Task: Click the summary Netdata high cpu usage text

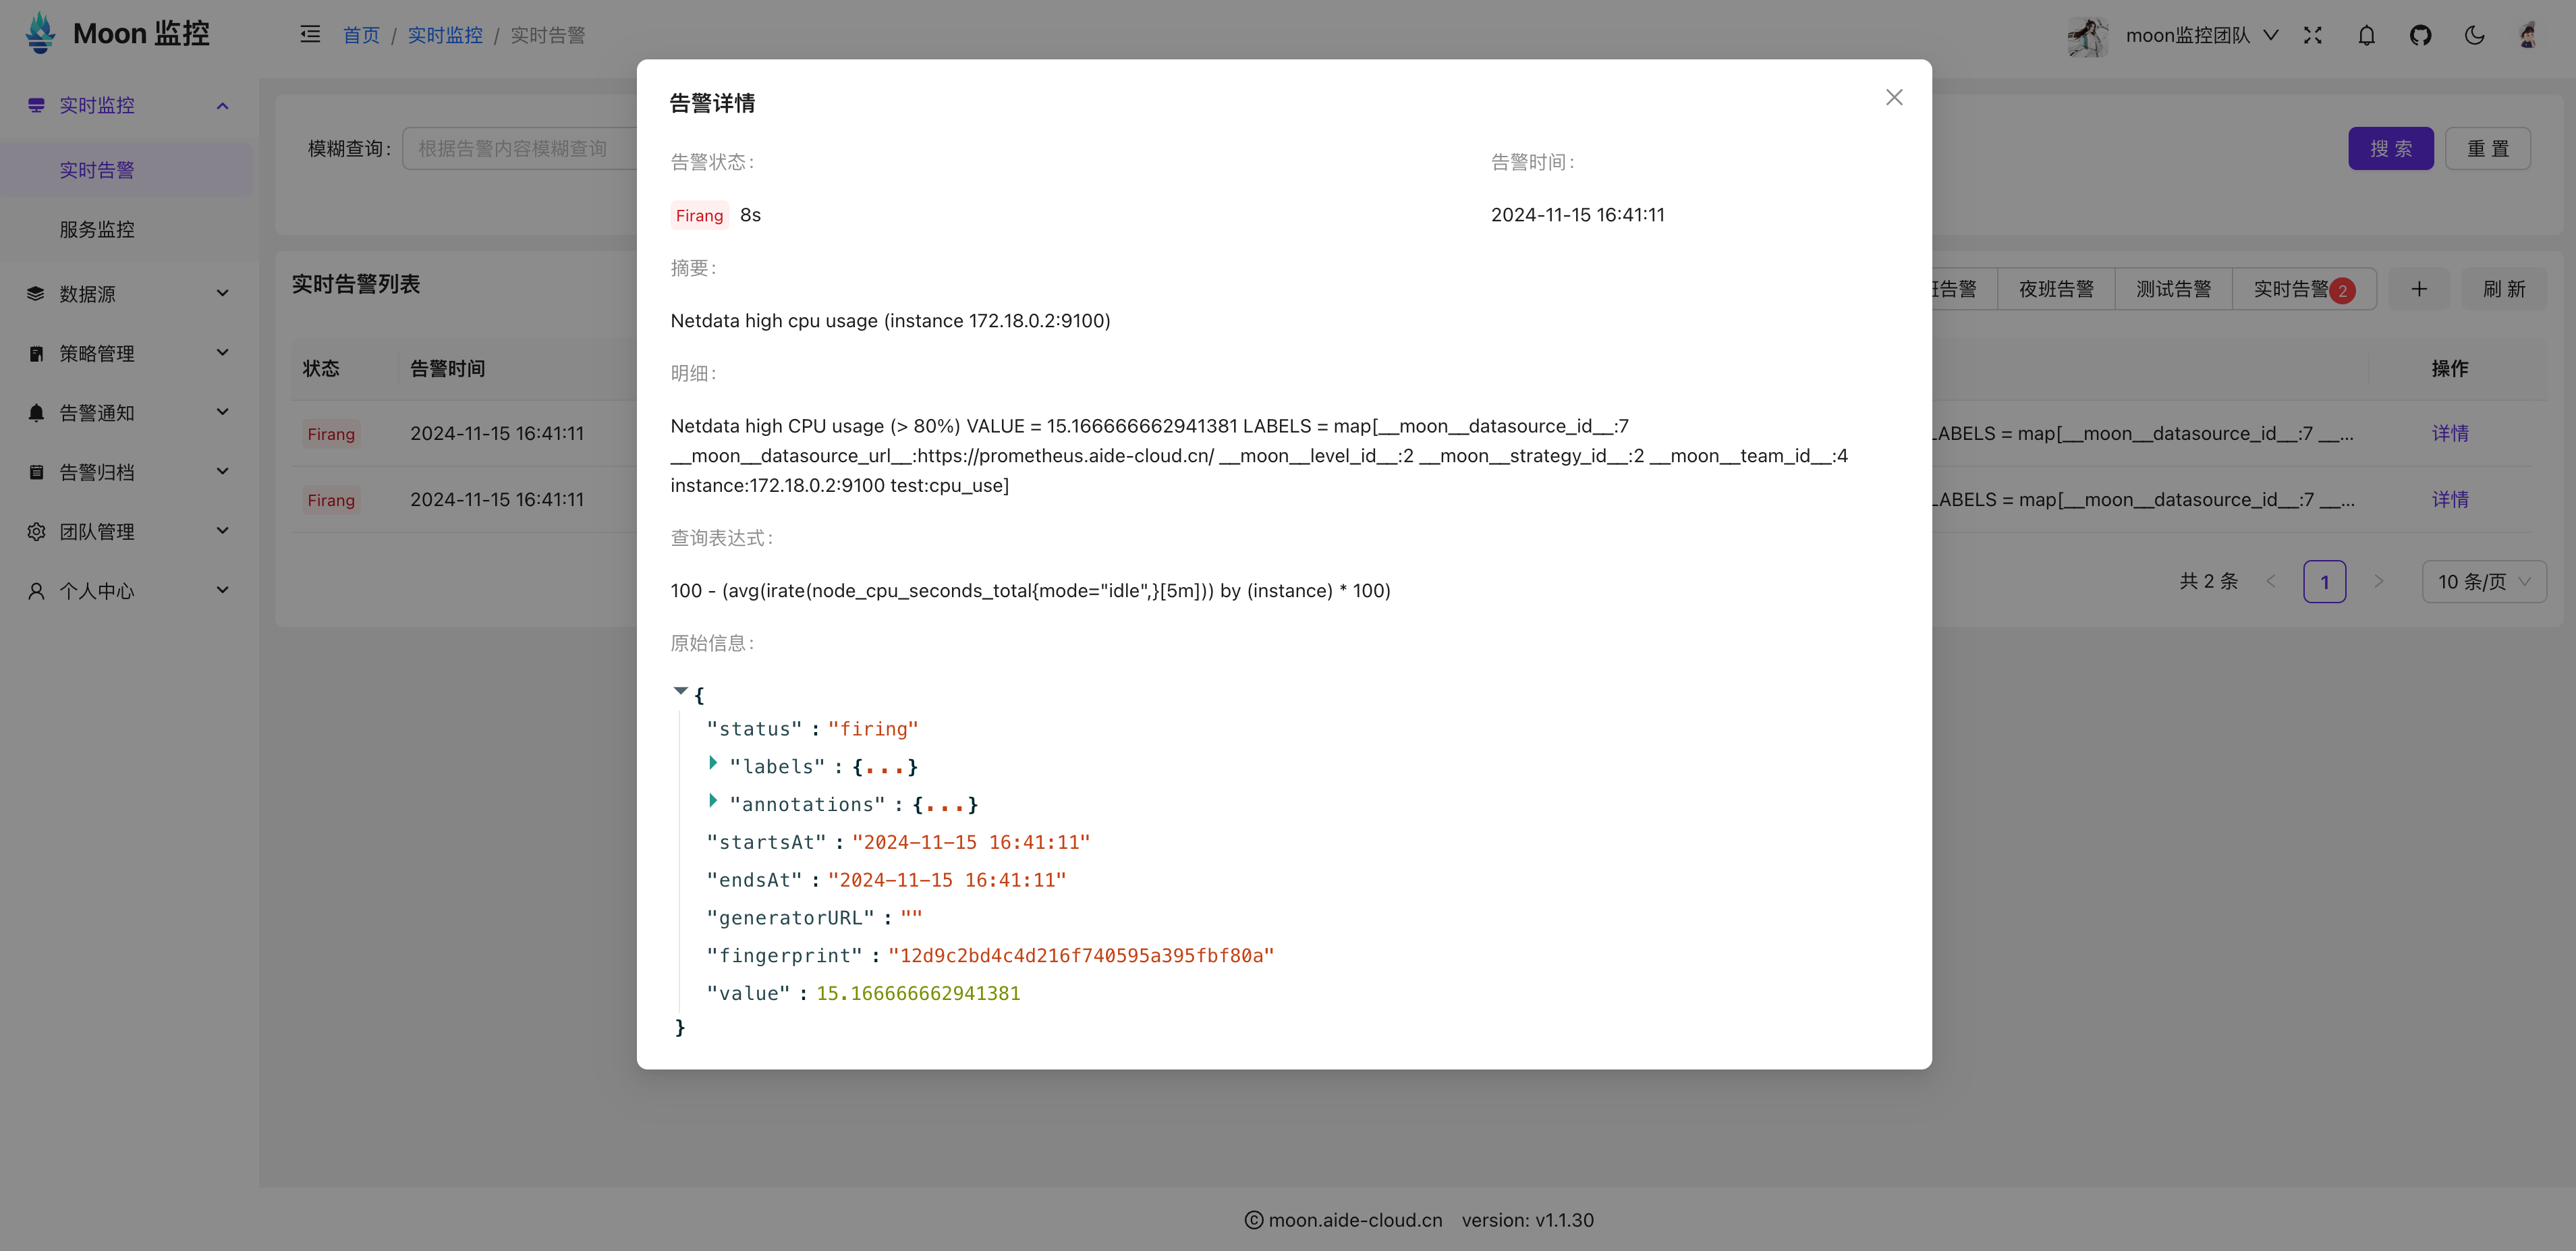Action: click(x=890, y=321)
